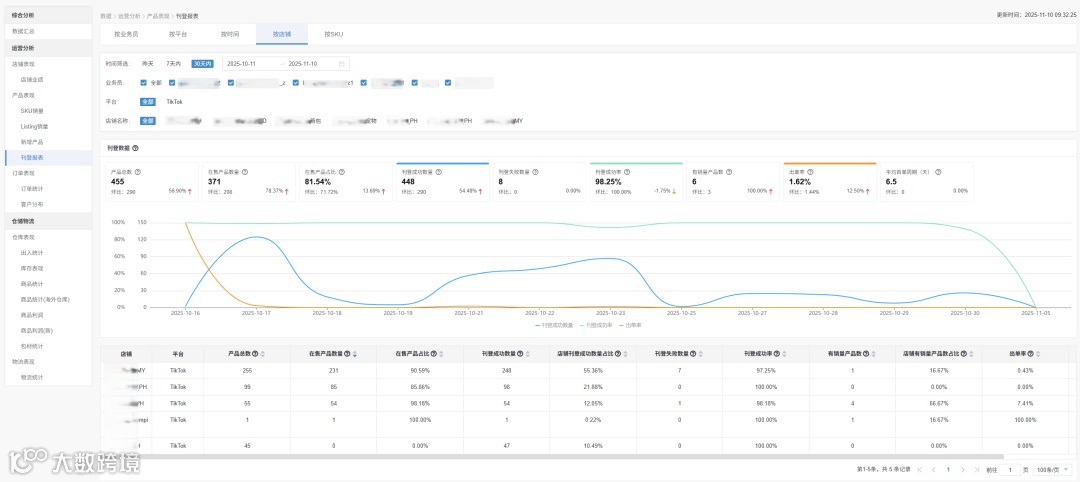The height and width of the screenshot is (482, 1080).
Task: Sort table by 在售产品数量 column arrows
Action: pyautogui.click(x=355, y=353)
